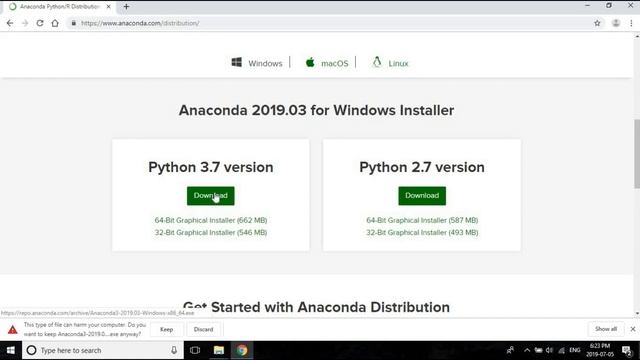This screenshot has height=360, width=640.
Task: Click the download warning triangle icon
Action: pyautogui.click(x=13, y=329)
